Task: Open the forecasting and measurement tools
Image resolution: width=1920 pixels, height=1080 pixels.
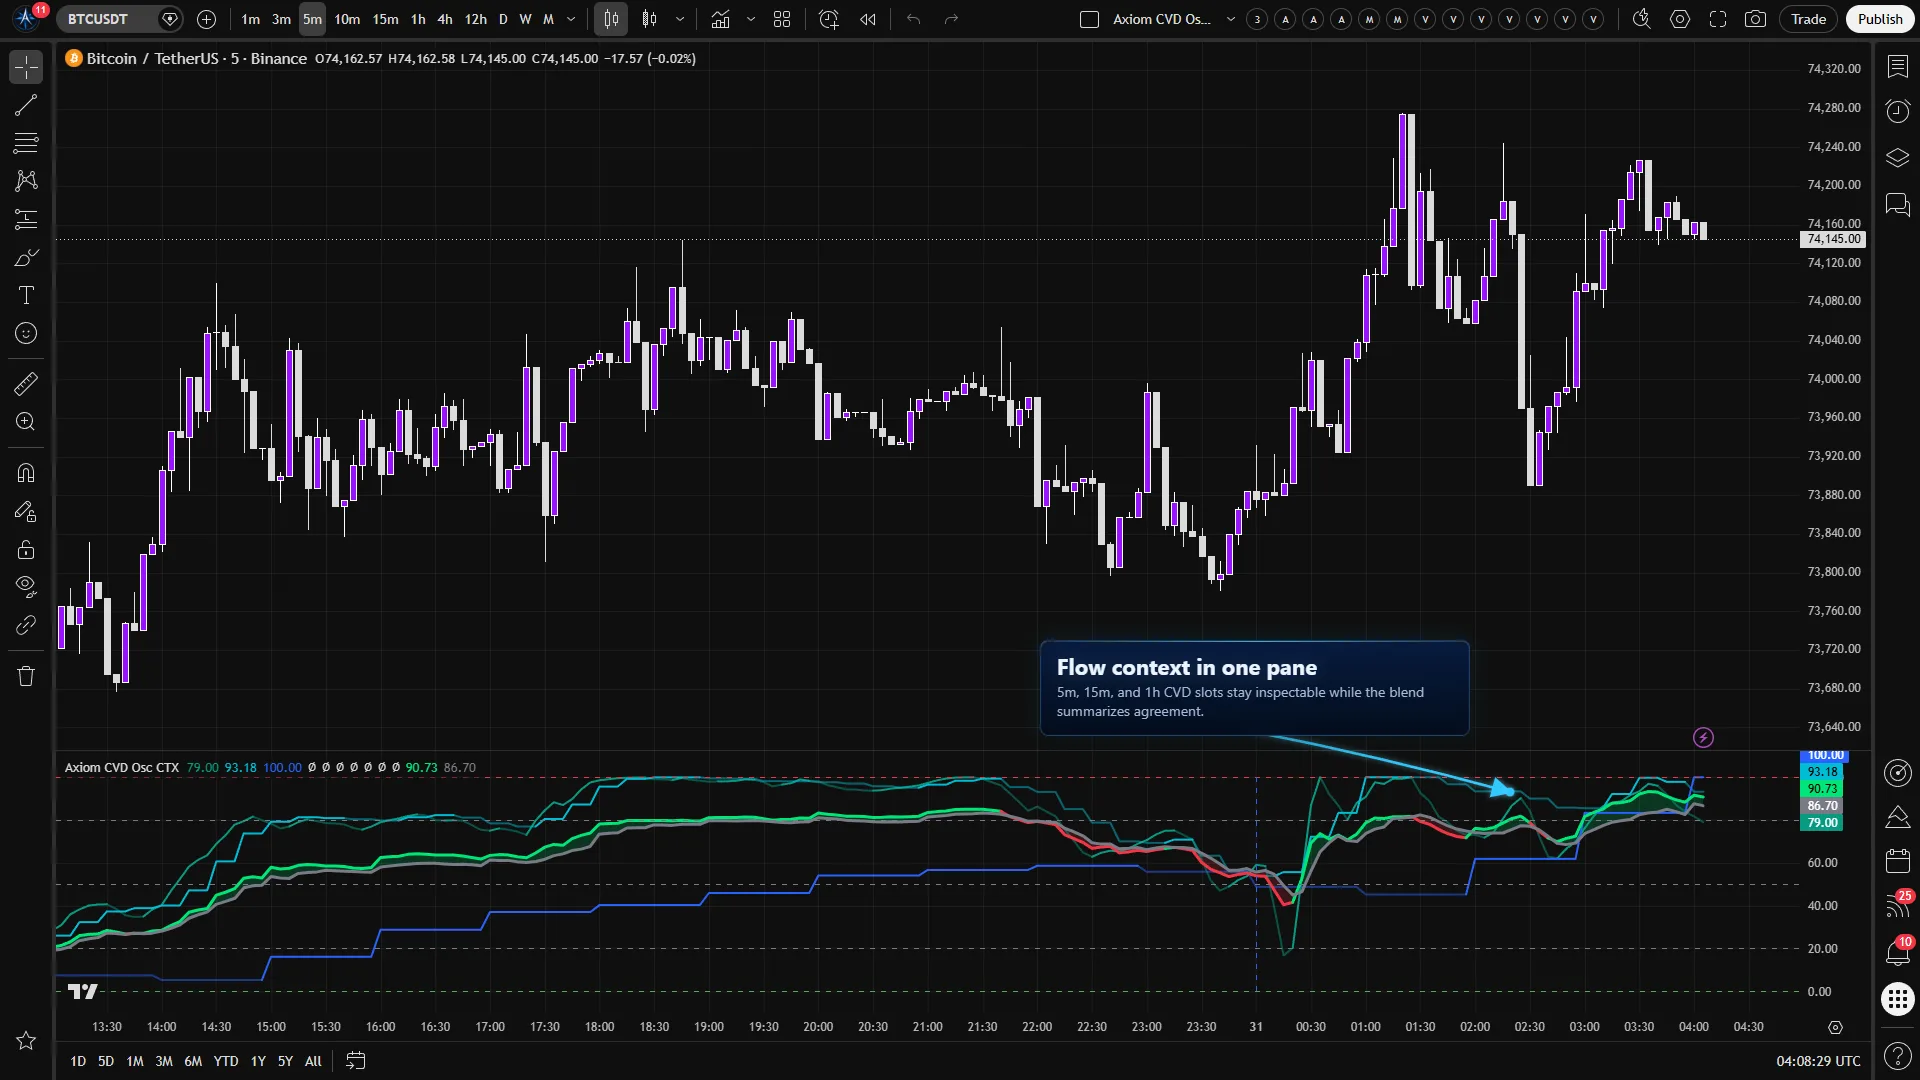Action: [26, 219]
